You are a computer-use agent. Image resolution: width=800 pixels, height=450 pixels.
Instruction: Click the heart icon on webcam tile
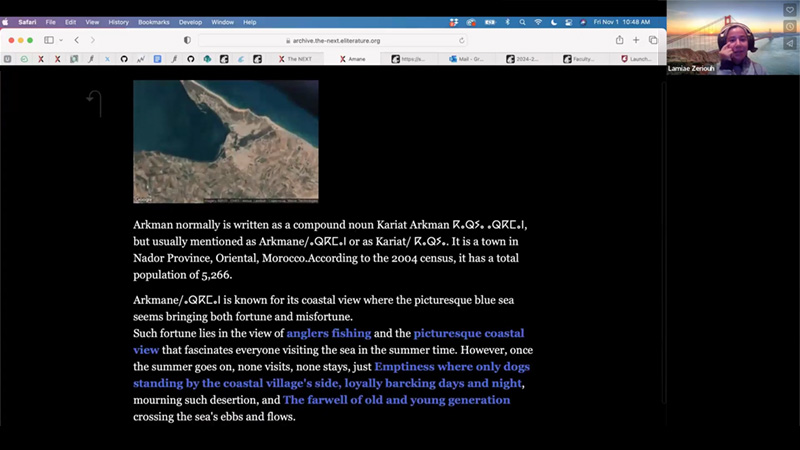790,10
